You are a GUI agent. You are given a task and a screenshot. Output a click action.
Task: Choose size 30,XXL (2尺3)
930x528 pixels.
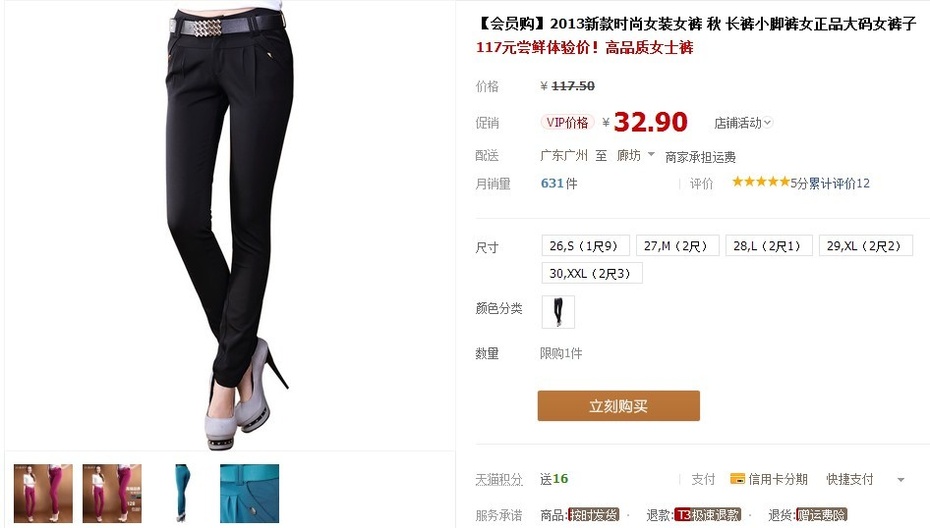click(x=591, y=273)
